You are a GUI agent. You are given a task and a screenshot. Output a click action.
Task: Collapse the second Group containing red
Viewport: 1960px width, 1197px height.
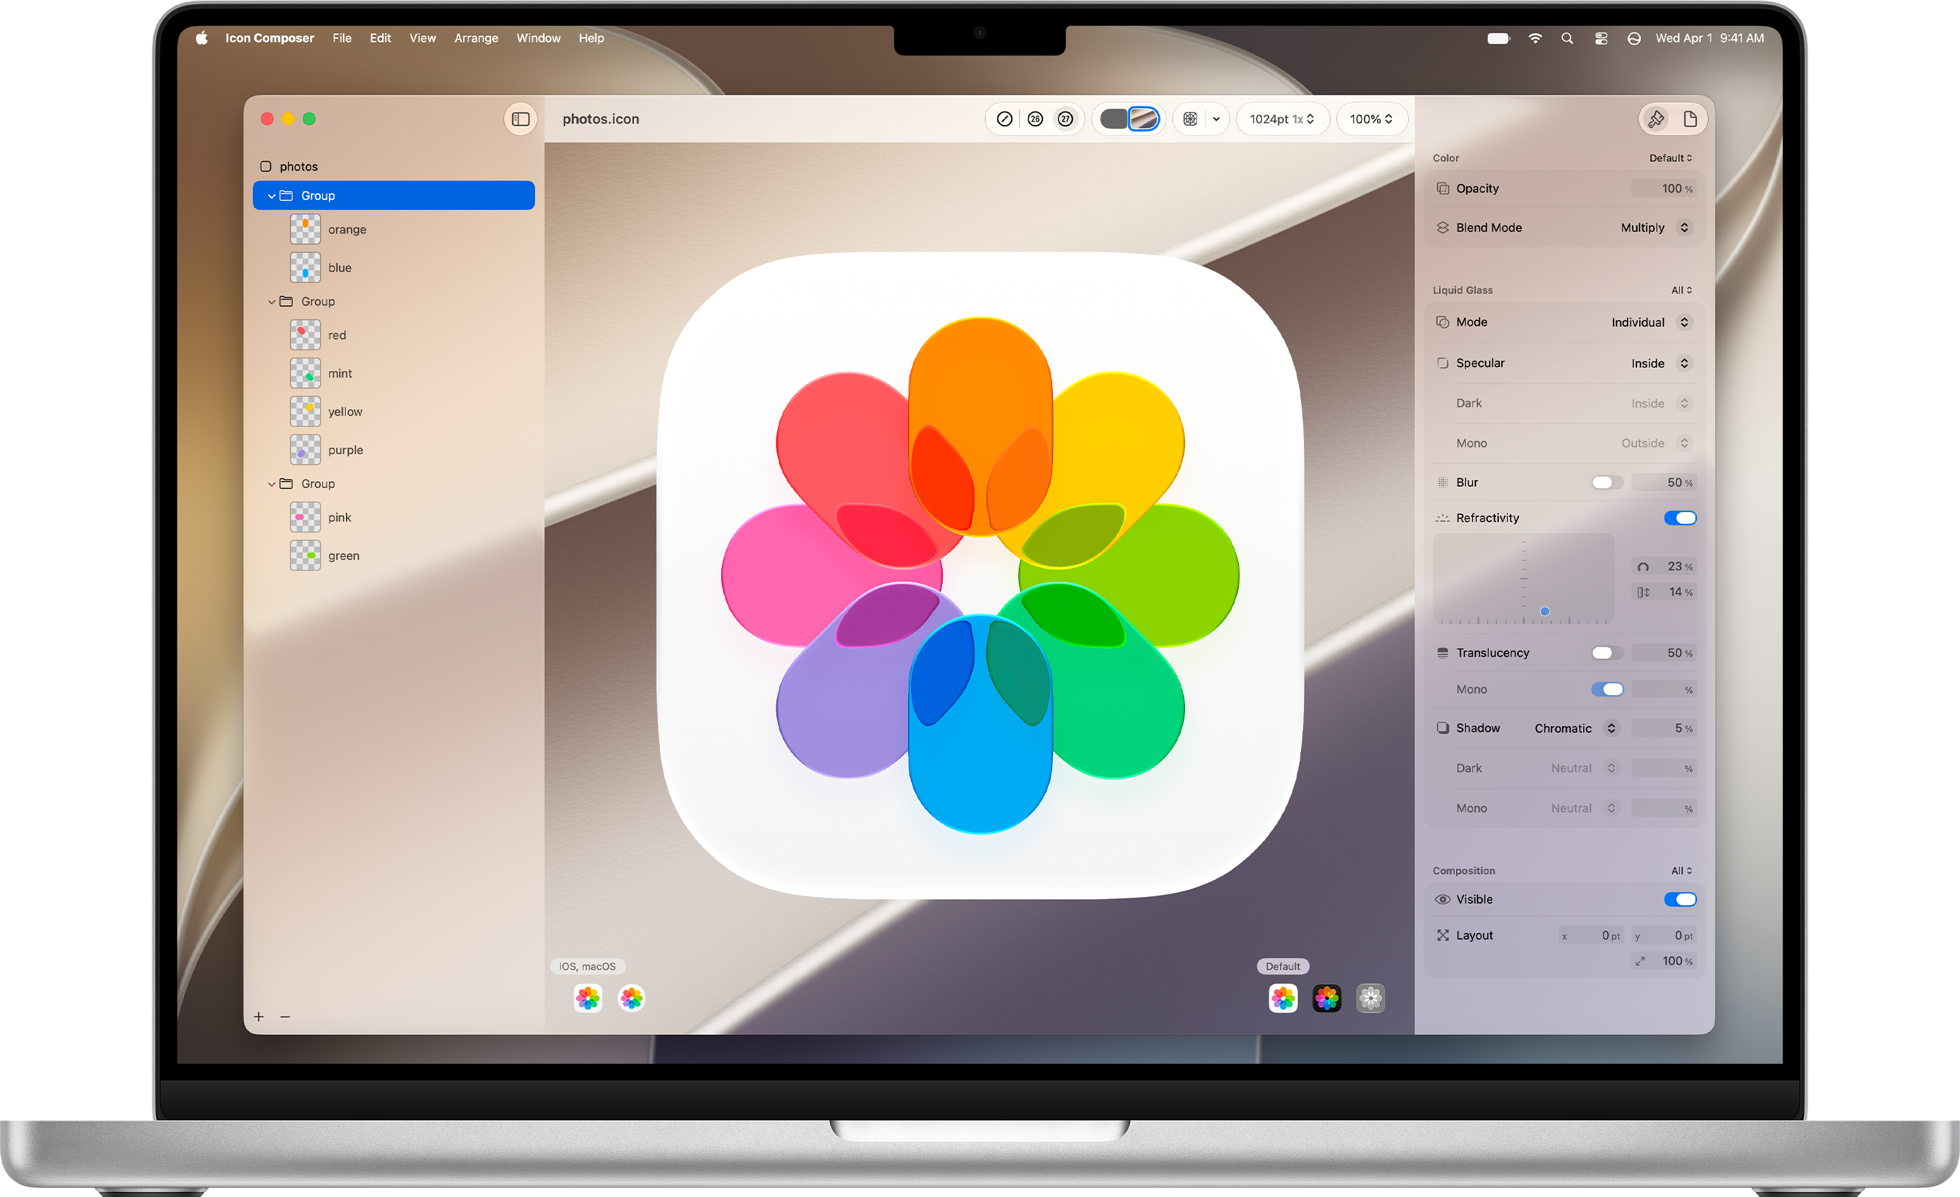271,301
